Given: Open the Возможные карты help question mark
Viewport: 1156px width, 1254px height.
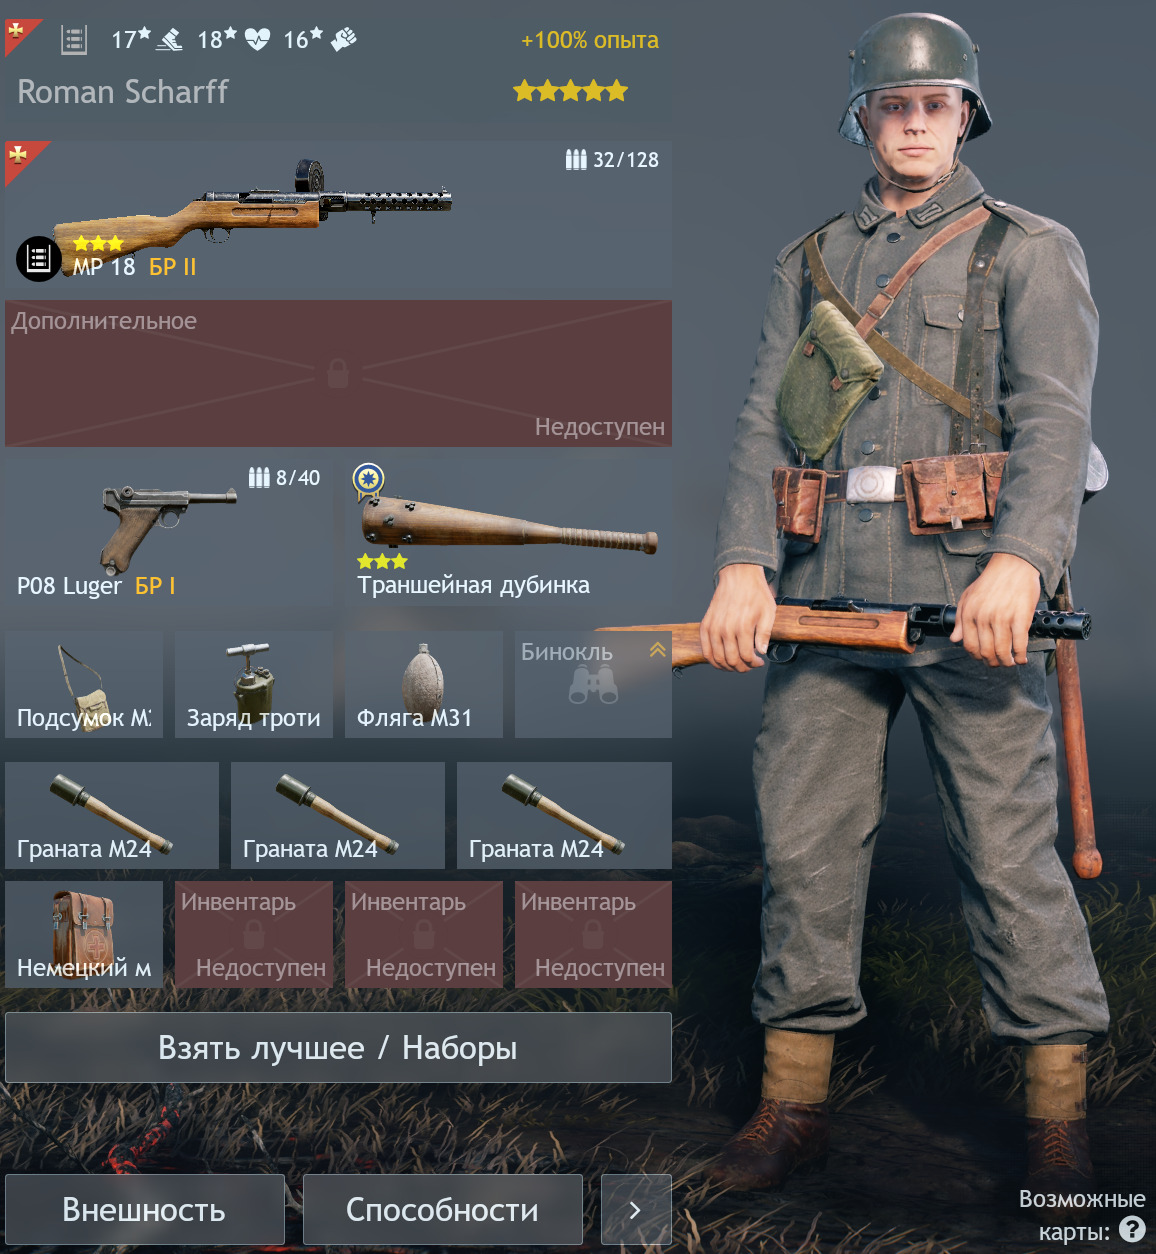Looking at the screenshot, I should [x=1132, y=1229].
